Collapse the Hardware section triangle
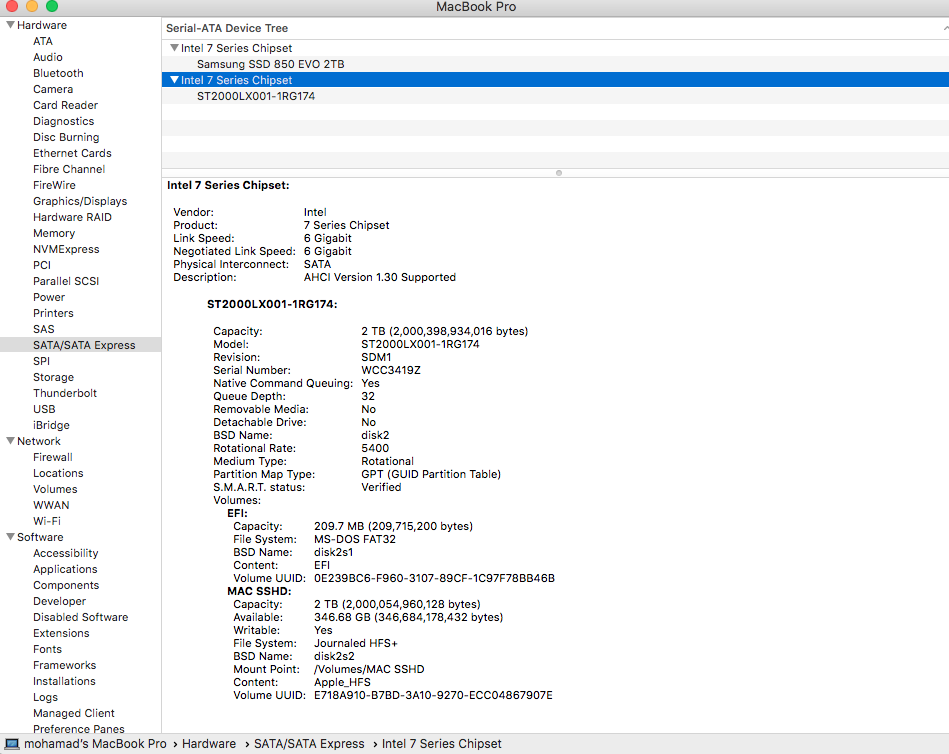The width and height of the screenshot is (949, 754). click(10, 25)
